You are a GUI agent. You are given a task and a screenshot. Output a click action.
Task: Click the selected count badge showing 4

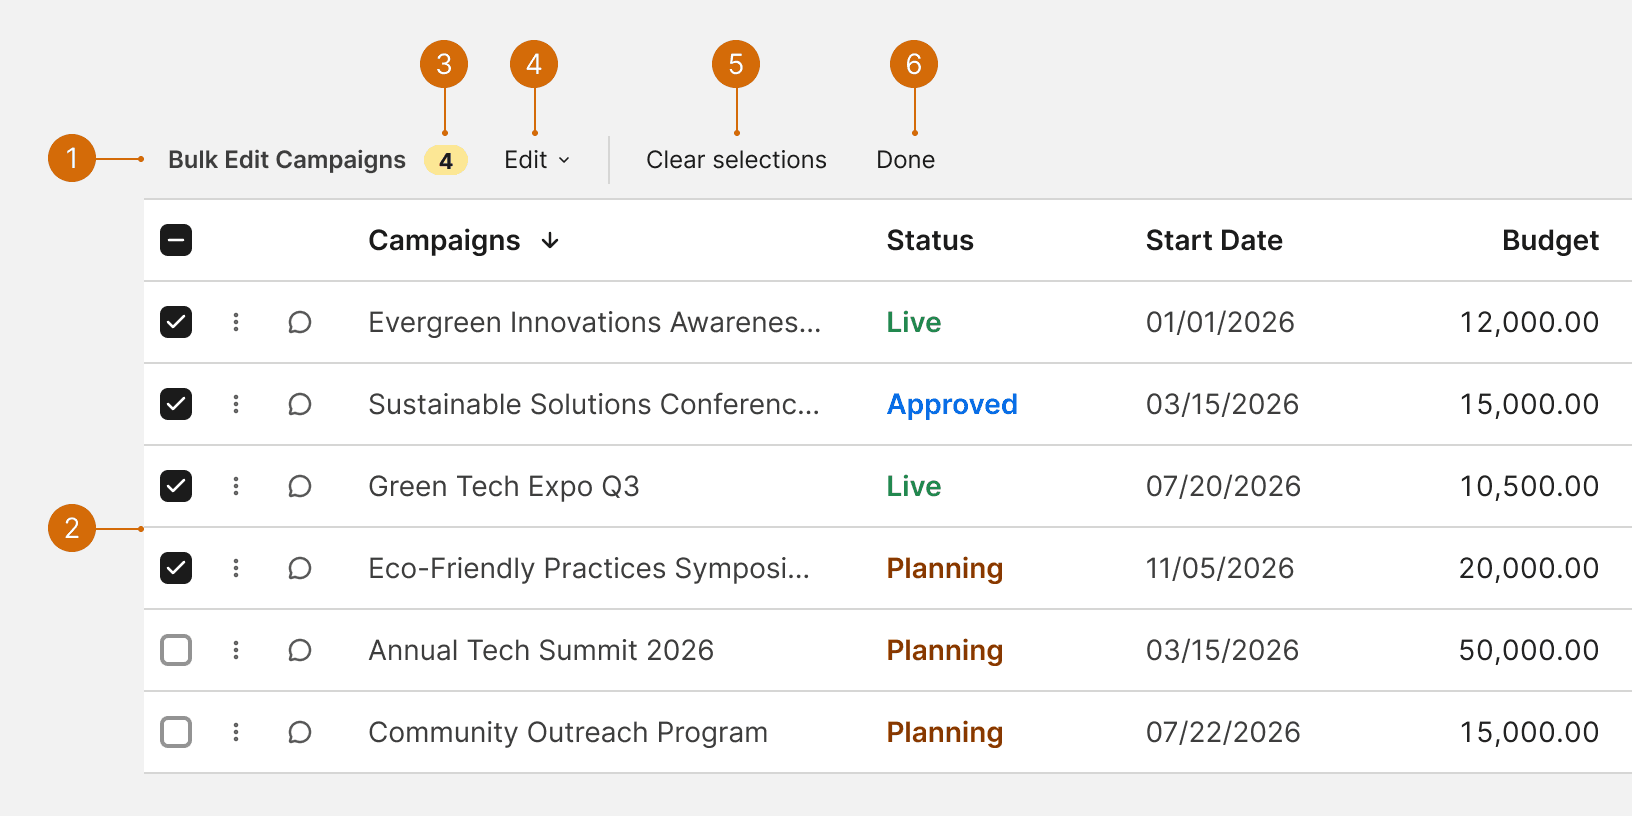[446, 160]
